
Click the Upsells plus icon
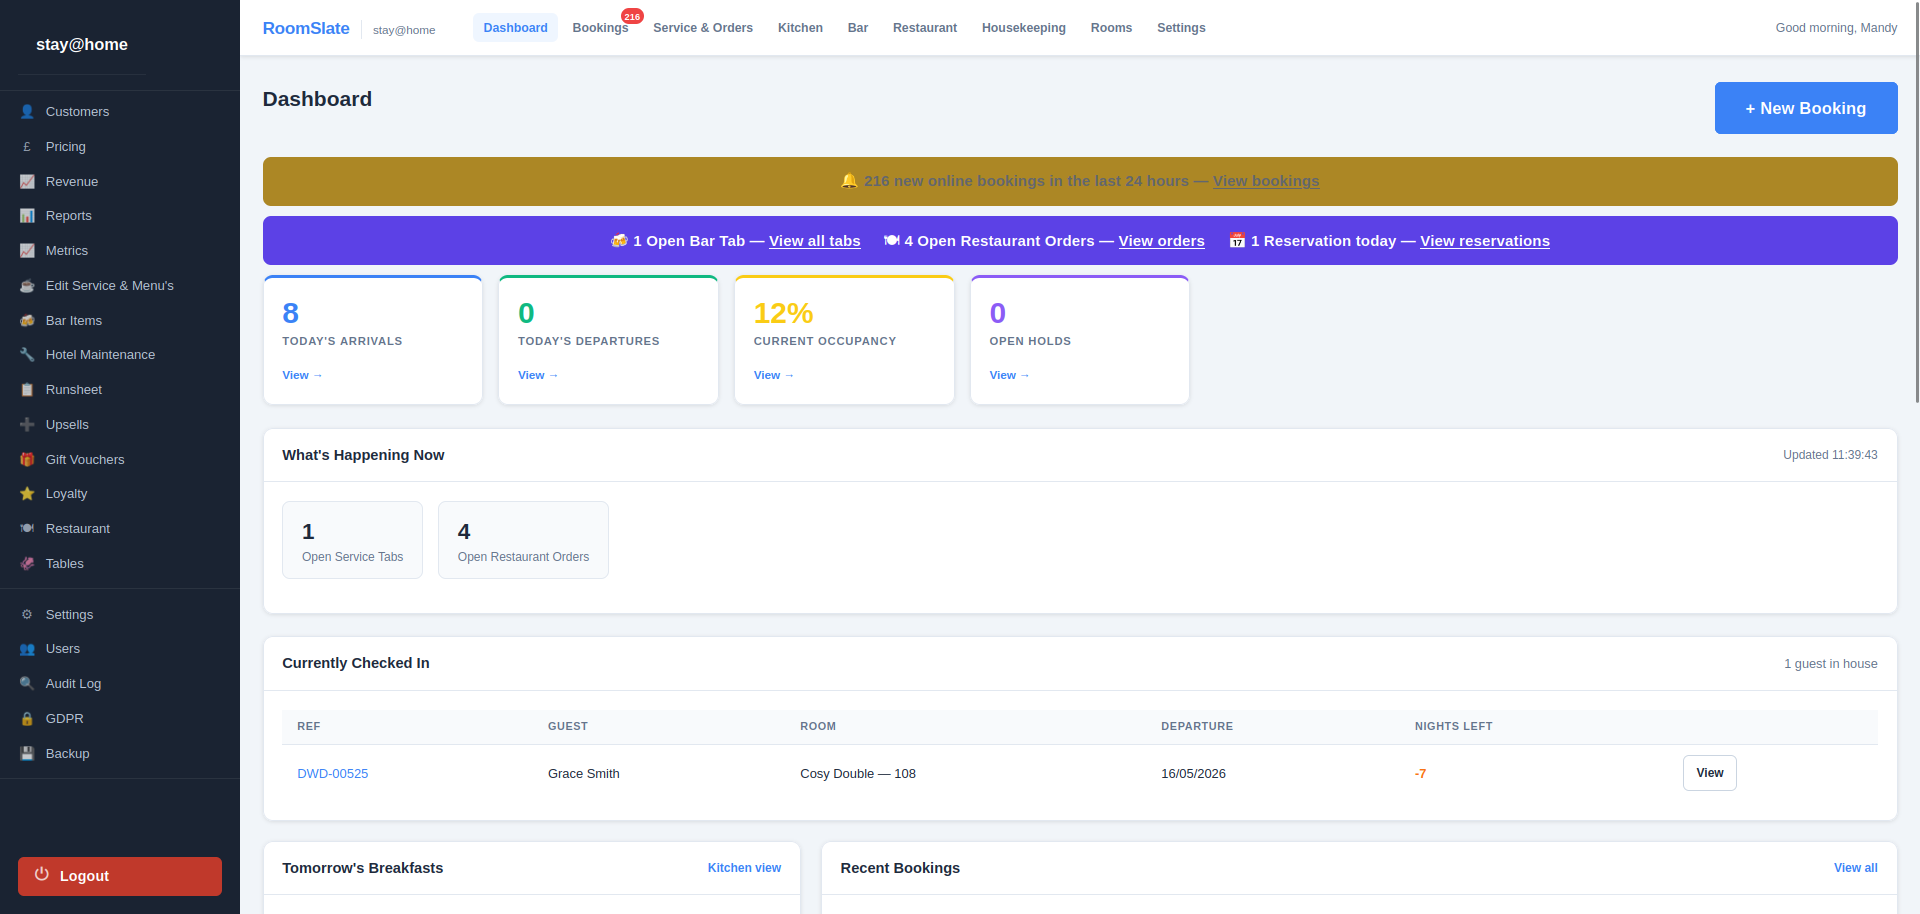27,425
